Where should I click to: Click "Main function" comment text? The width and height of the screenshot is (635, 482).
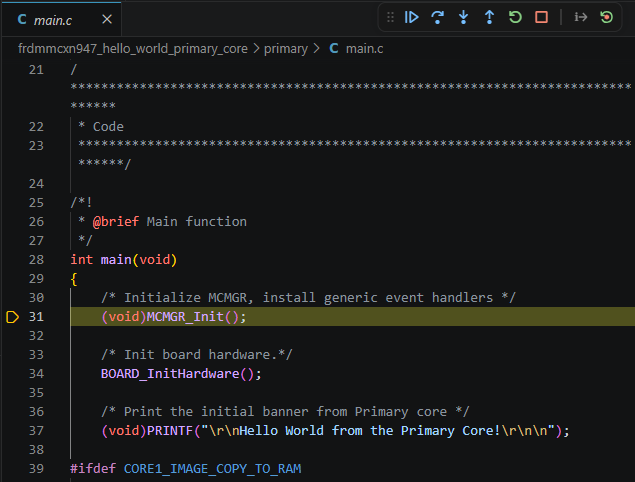click(x=196, y=222)
